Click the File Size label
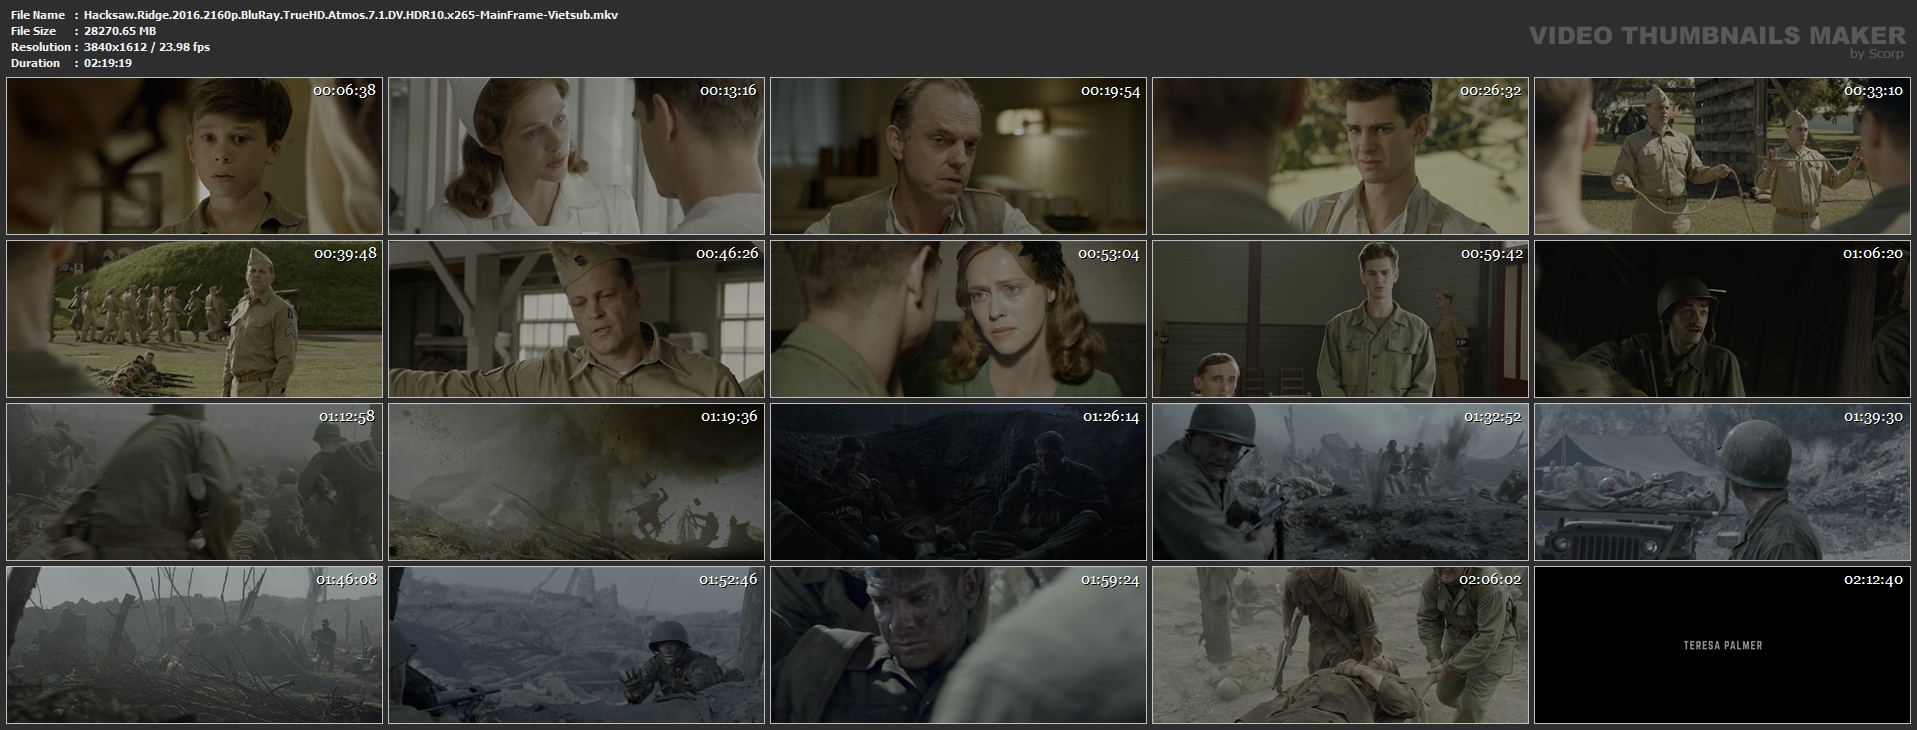1917x730 pixels. point(34,31)
